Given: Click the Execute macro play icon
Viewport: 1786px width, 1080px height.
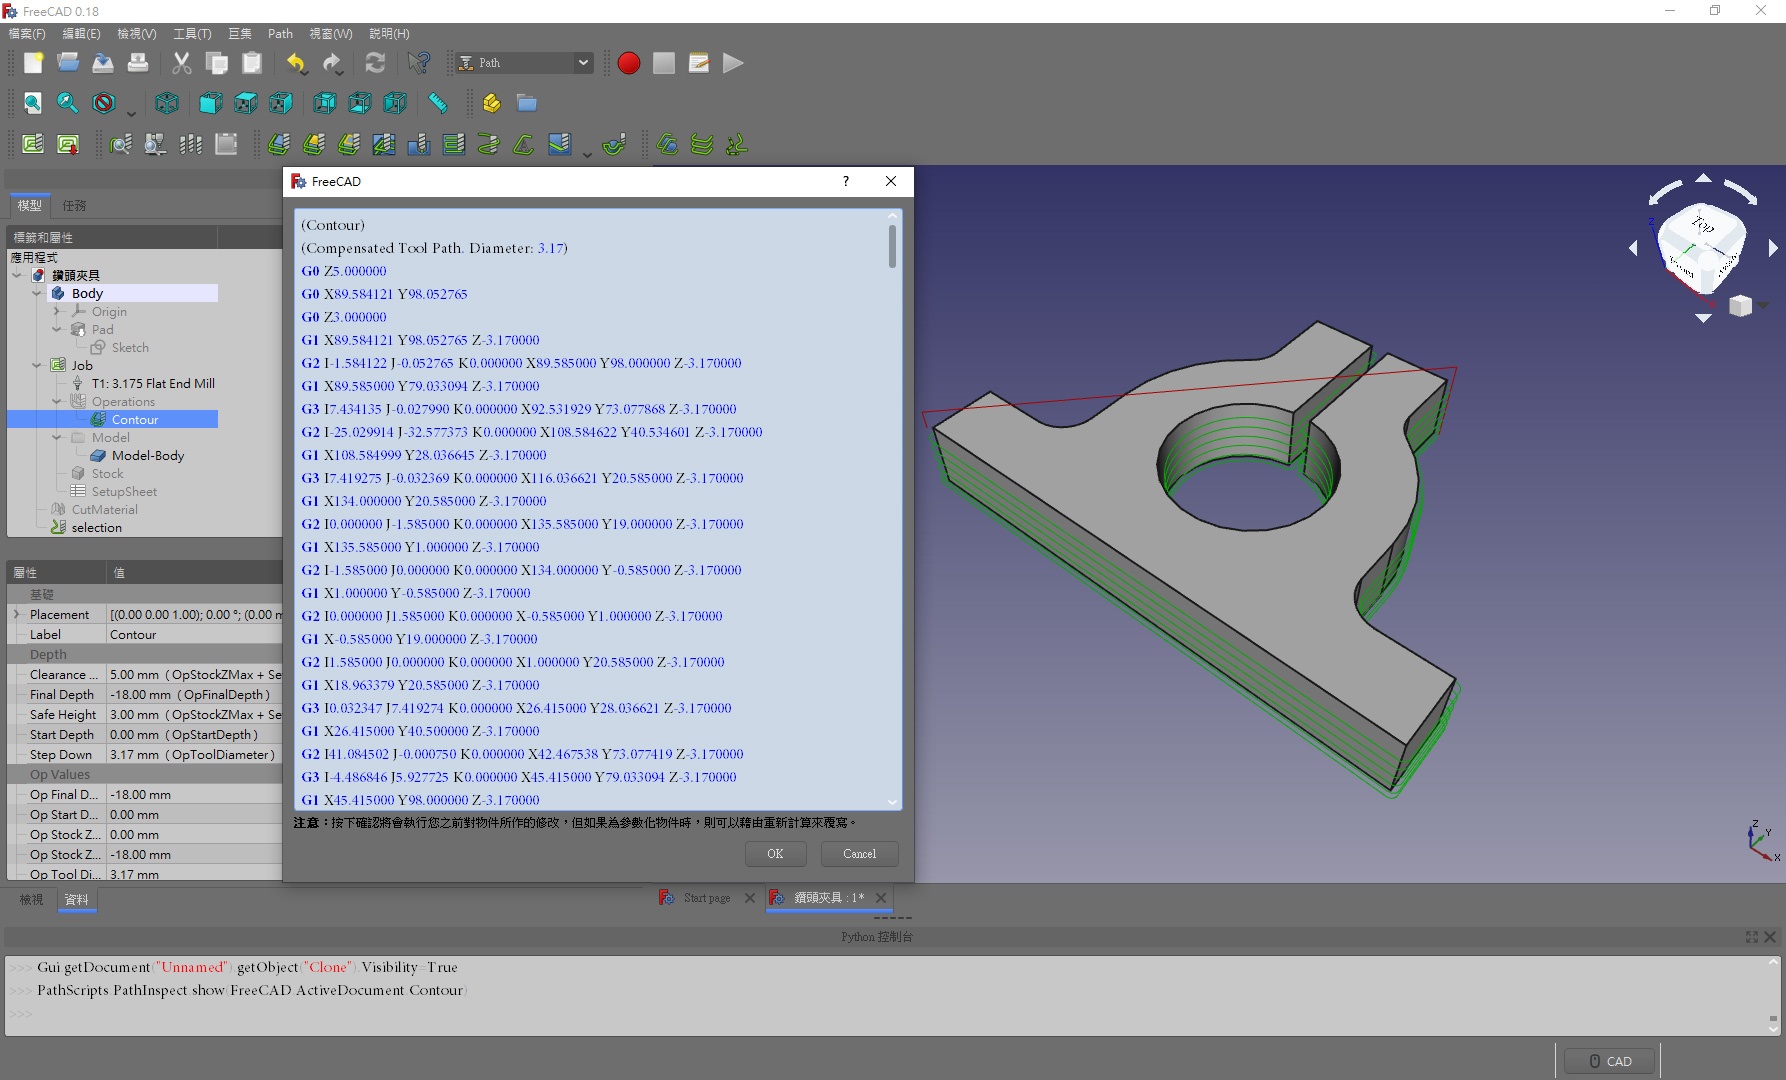Looking at the screenshot, I should 733,63.
